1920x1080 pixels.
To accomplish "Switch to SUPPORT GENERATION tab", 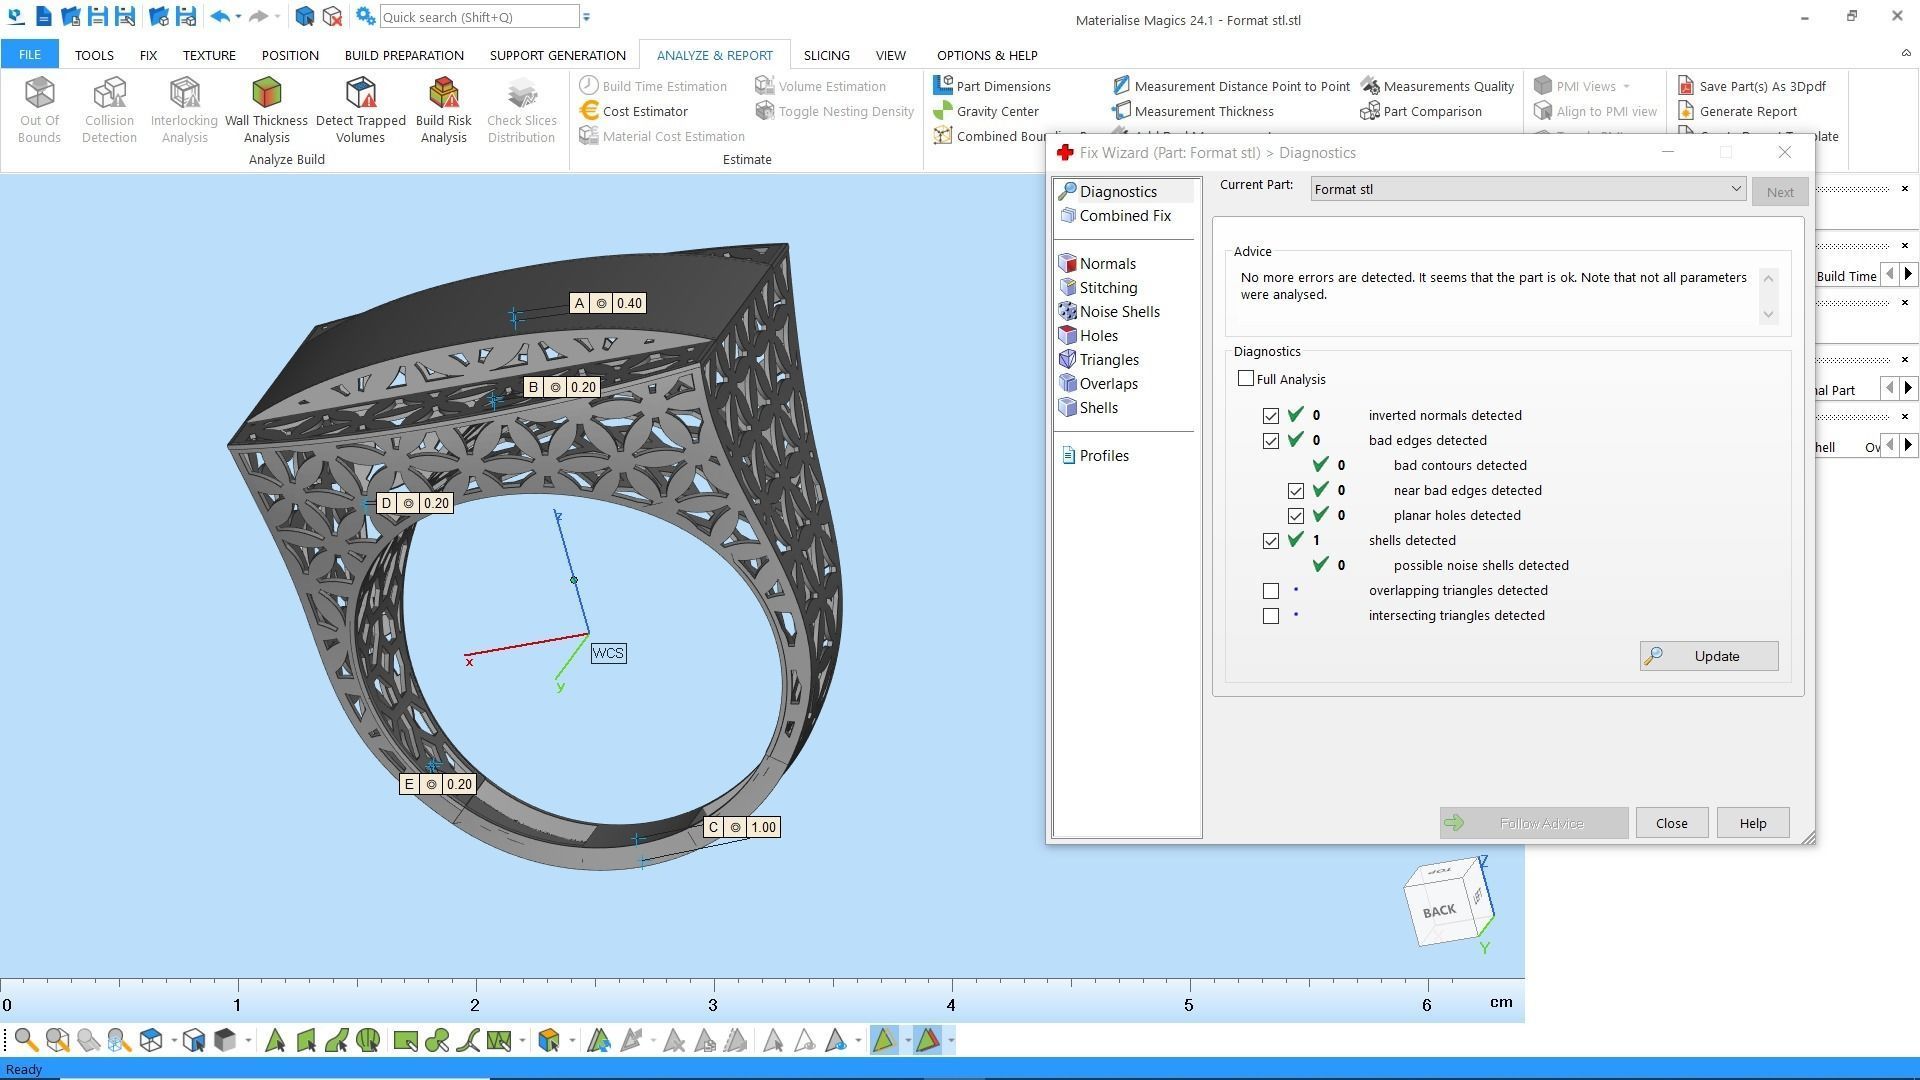I will click(557, 55).
